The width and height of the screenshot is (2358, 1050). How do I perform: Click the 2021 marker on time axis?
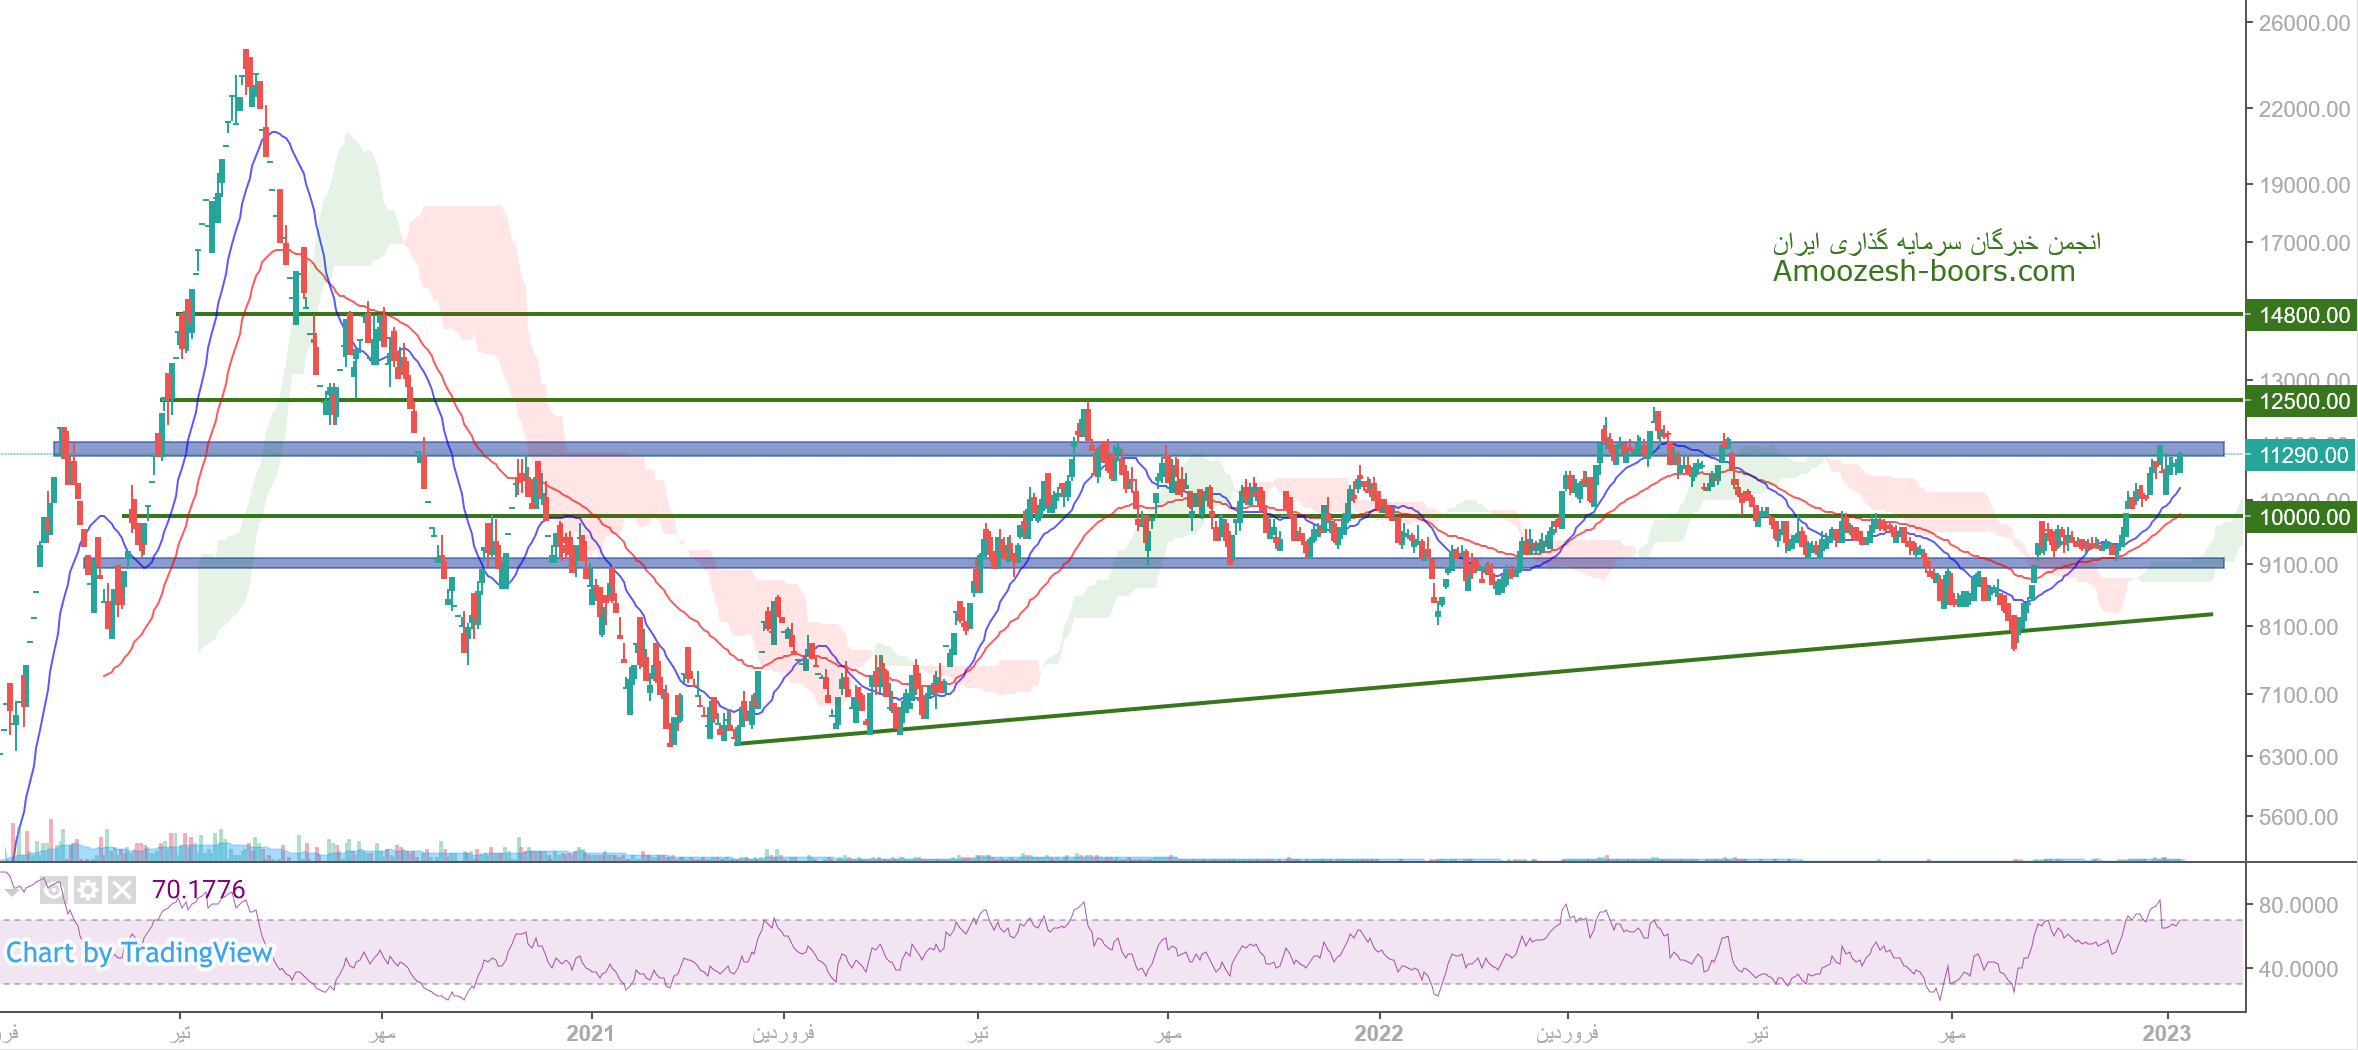pos(590,1033)
